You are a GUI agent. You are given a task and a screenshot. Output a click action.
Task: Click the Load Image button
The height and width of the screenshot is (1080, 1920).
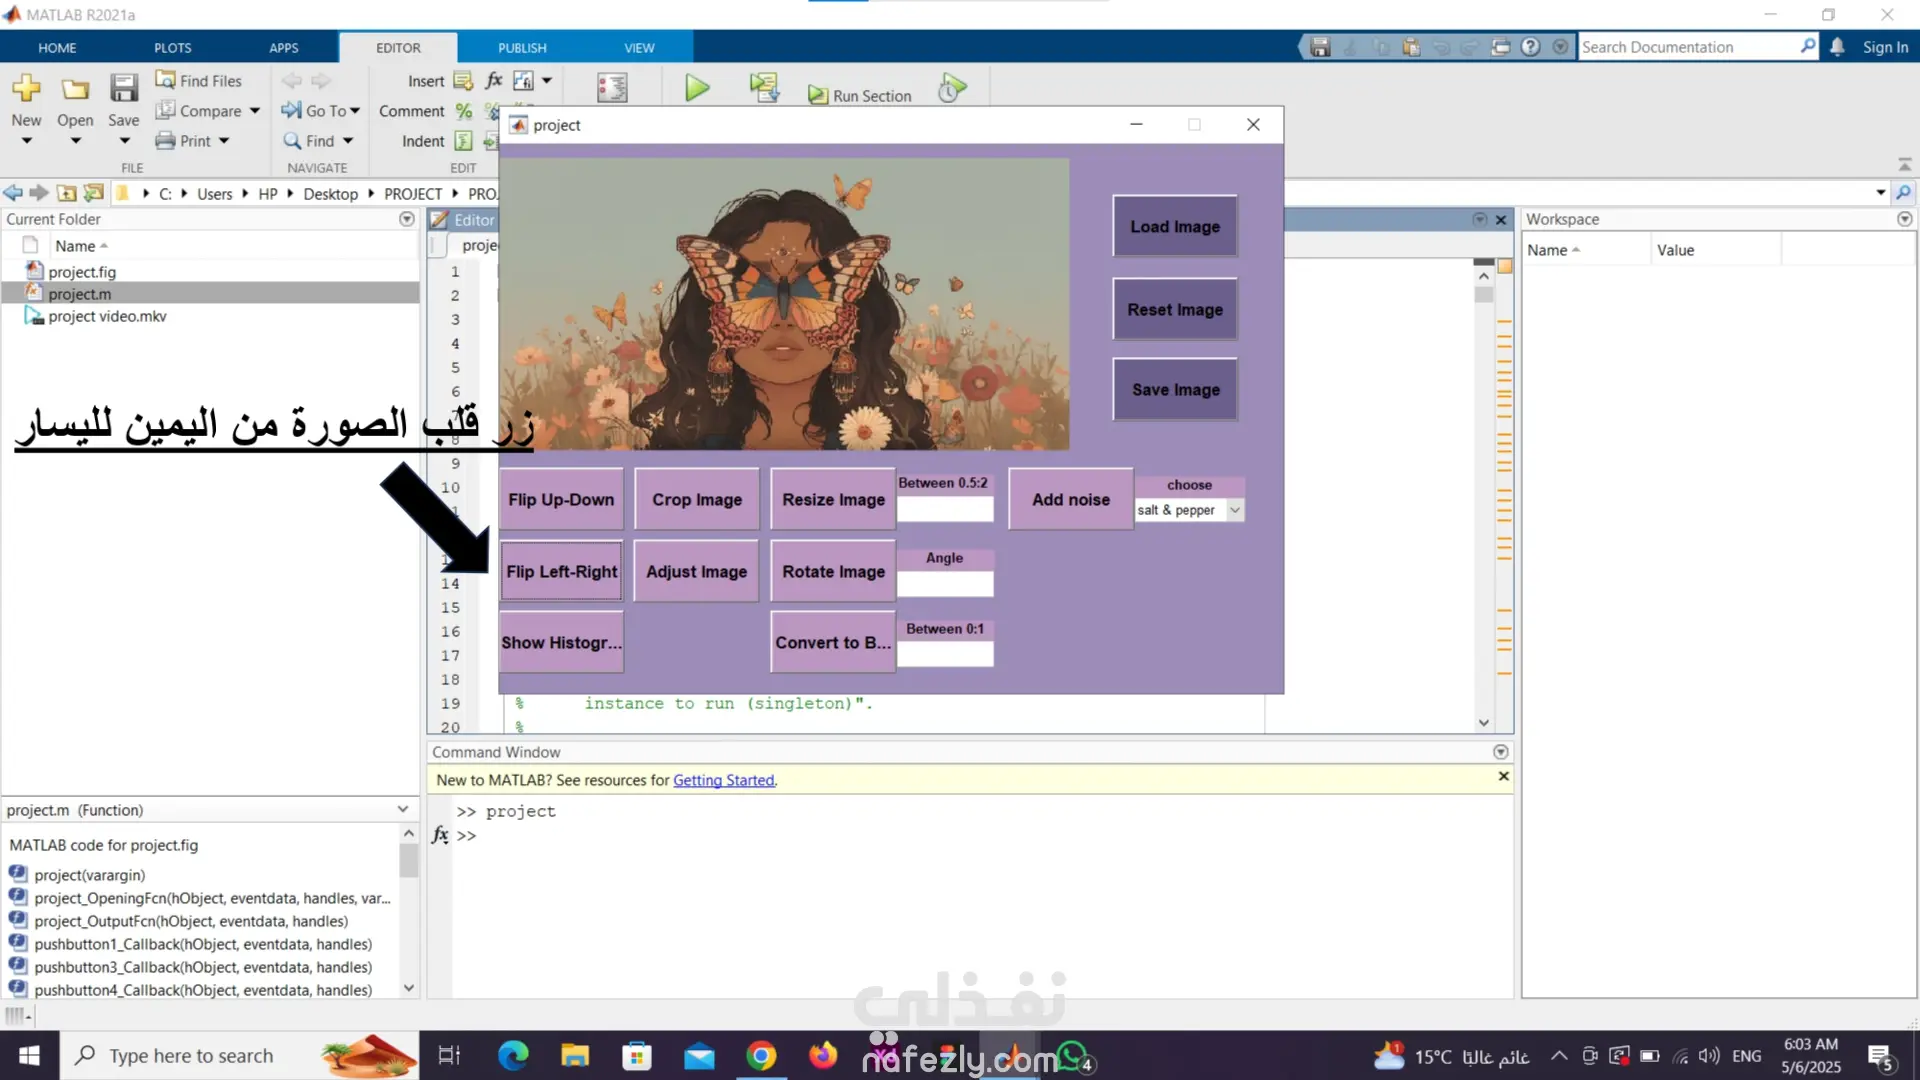[1175, 227]
